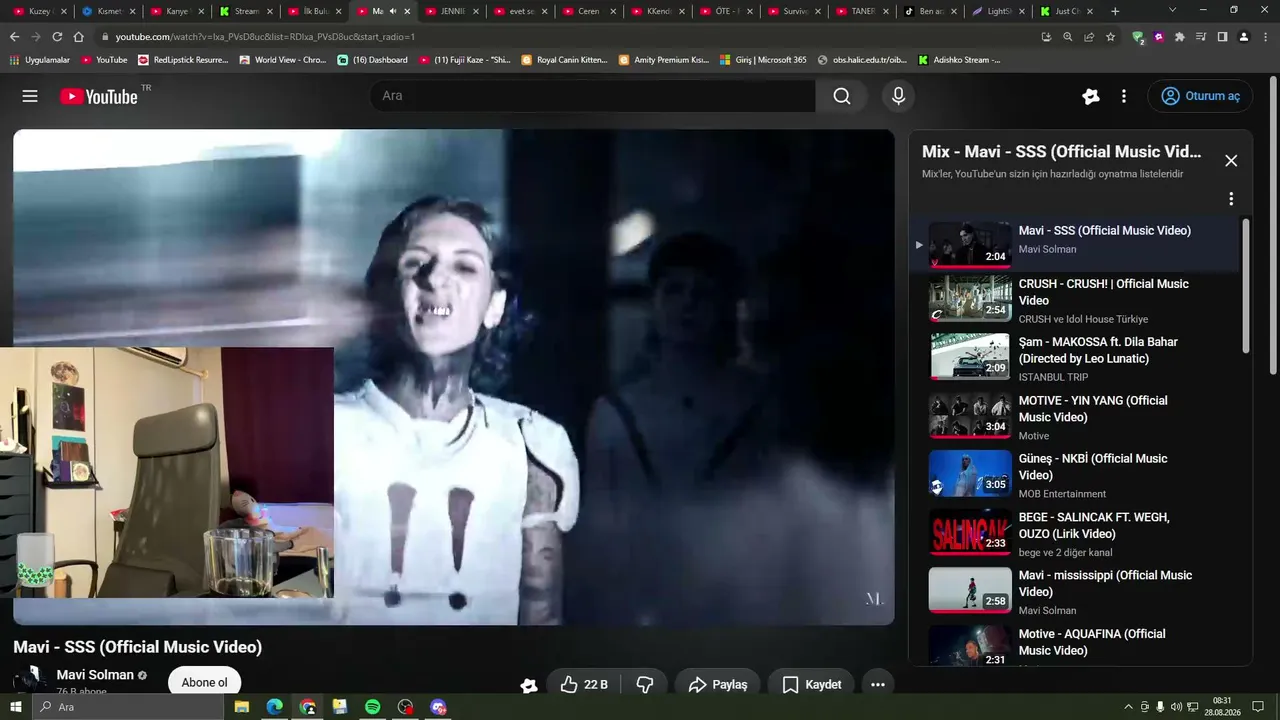The image size is (1280, 720).
Task: Click the video title below the player
Action: coord(138,647)
